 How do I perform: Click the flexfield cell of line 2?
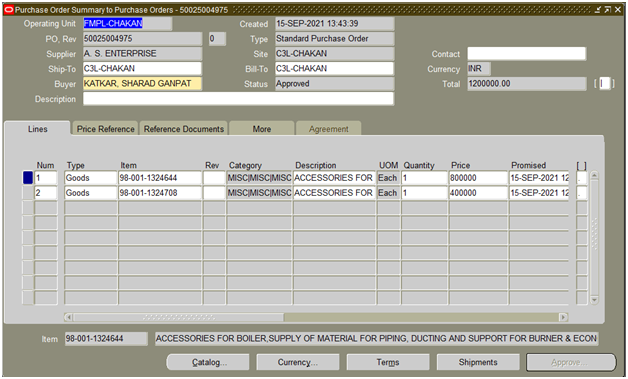[x=582, y=193]
